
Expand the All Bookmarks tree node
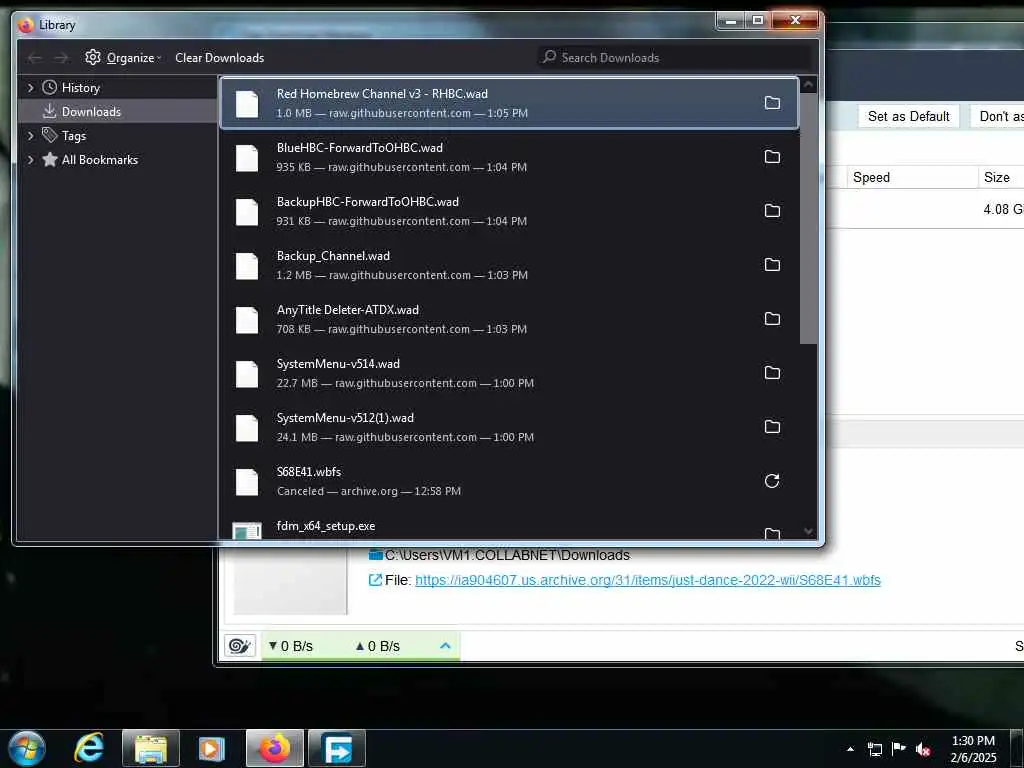(x=31, y=159)
